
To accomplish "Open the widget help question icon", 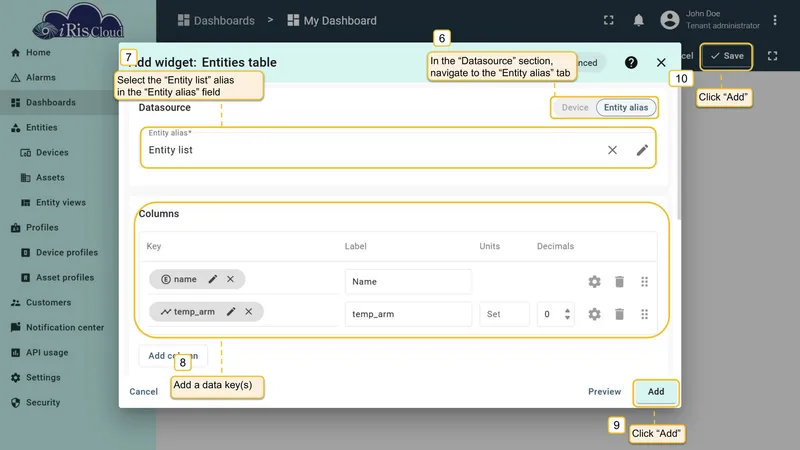I will tap(631, 62).
